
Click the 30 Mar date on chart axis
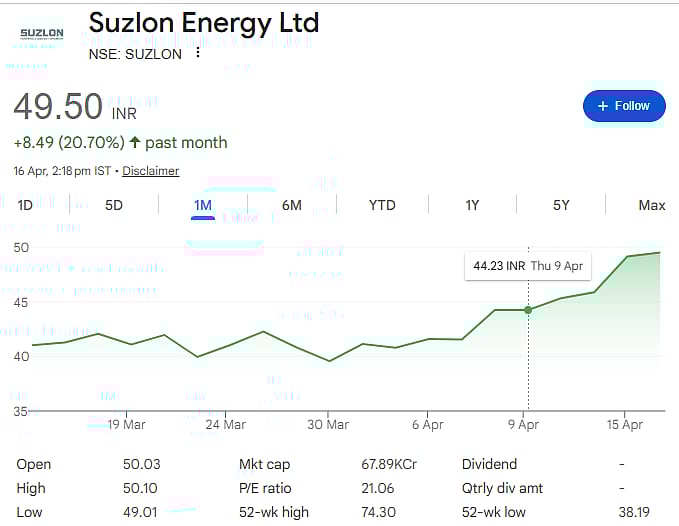pos(328,424)
